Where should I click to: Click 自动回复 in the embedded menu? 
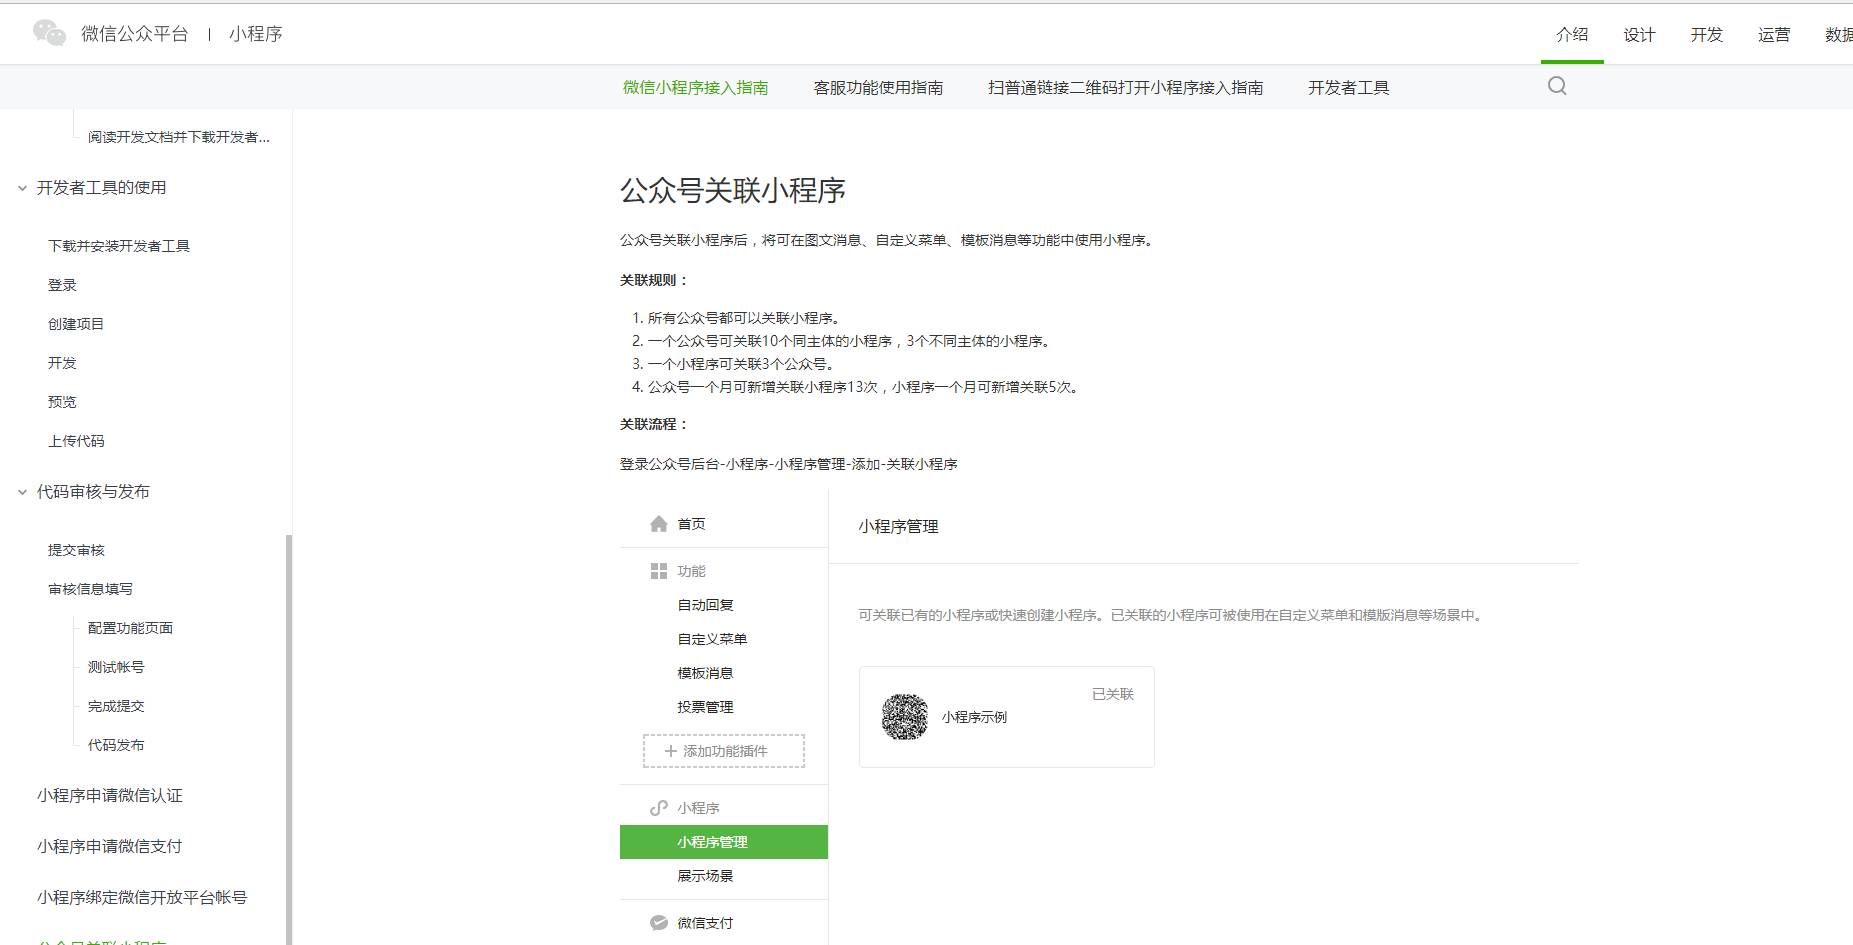point(705,605)
